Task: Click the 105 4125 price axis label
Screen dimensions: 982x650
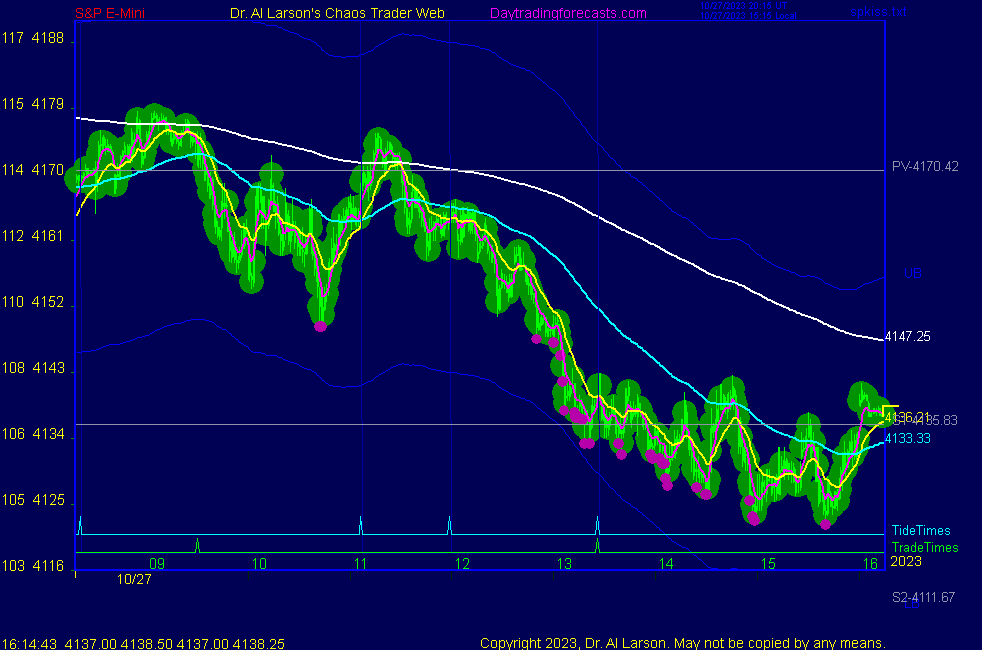Action: (x=33, y=500)
